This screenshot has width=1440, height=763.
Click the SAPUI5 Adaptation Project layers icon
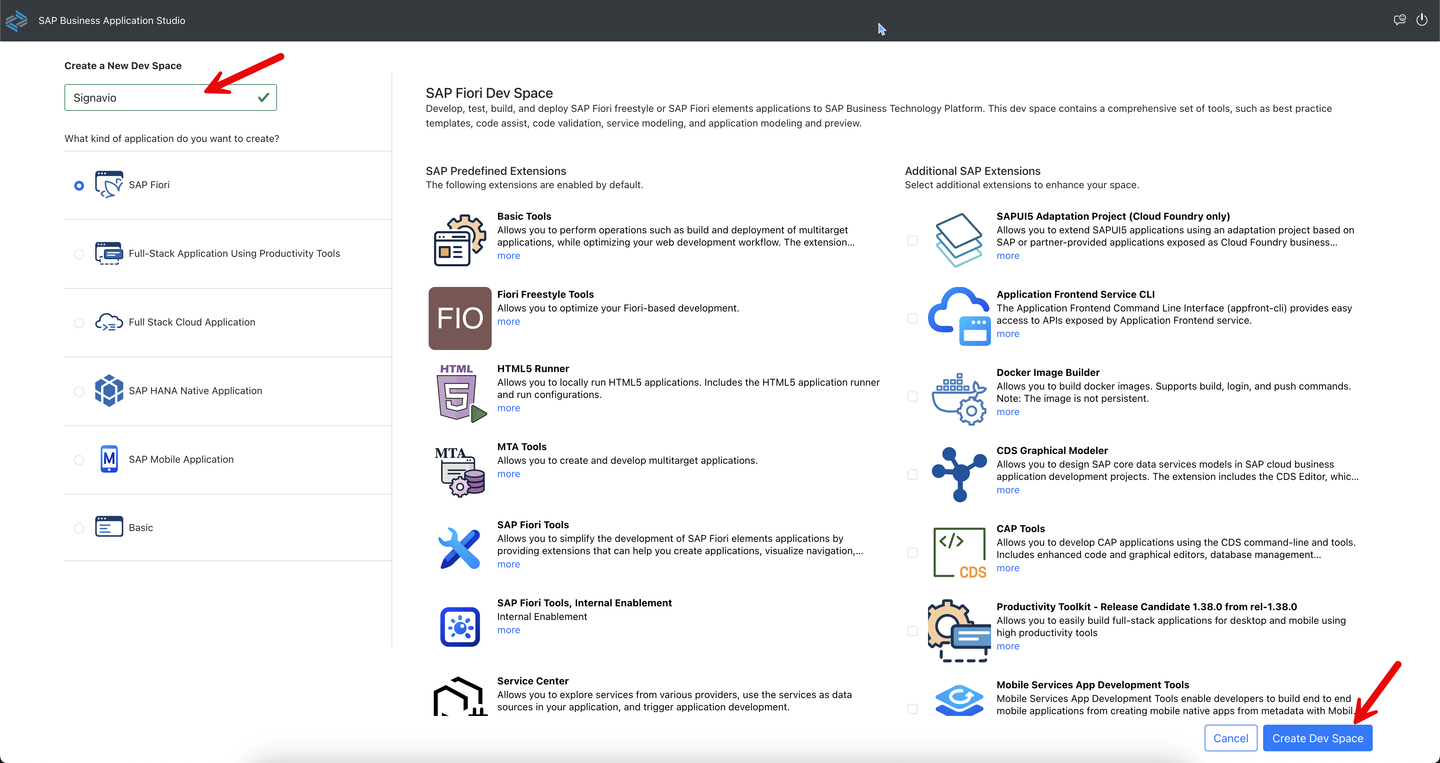coord(960,240)
